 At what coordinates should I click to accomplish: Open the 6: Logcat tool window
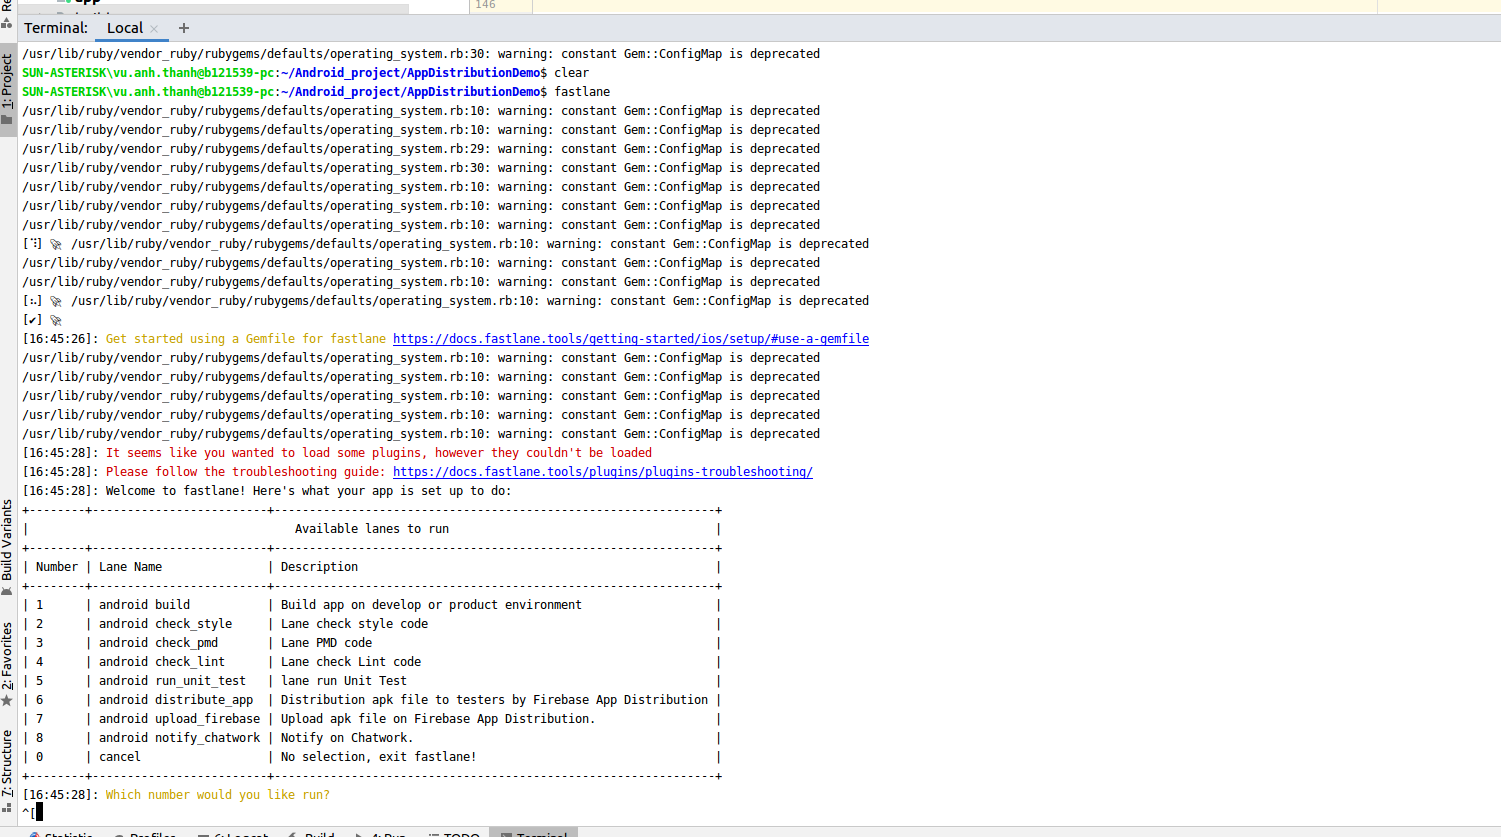234,833
